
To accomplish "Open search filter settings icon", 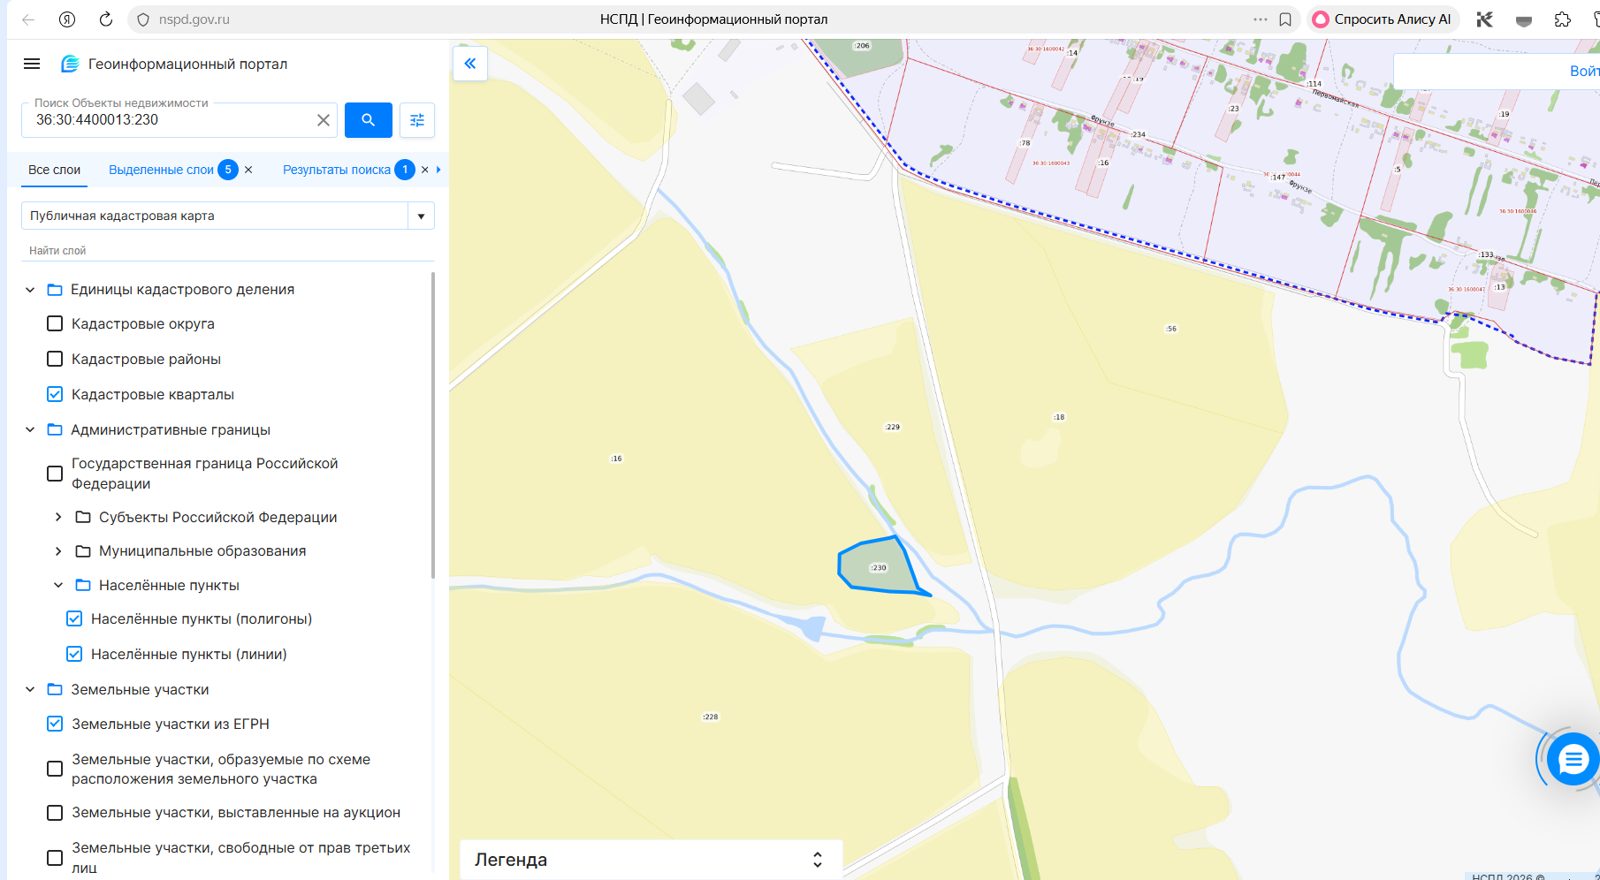I will coord(417,120).
